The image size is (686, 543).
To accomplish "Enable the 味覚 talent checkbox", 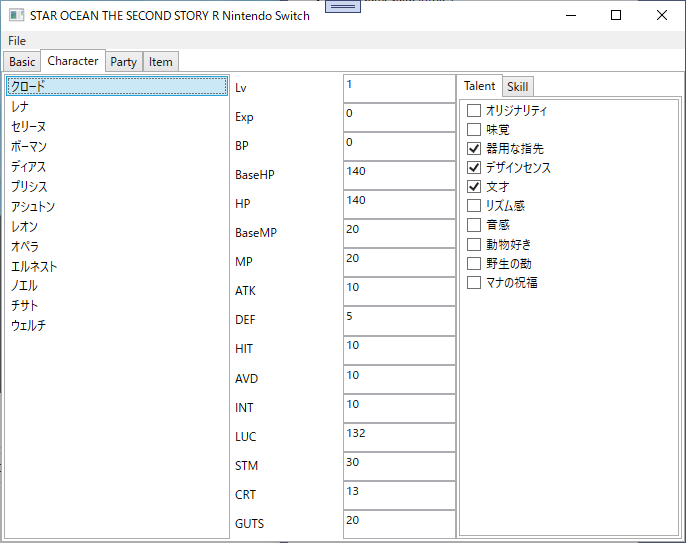I will point(474,130).
